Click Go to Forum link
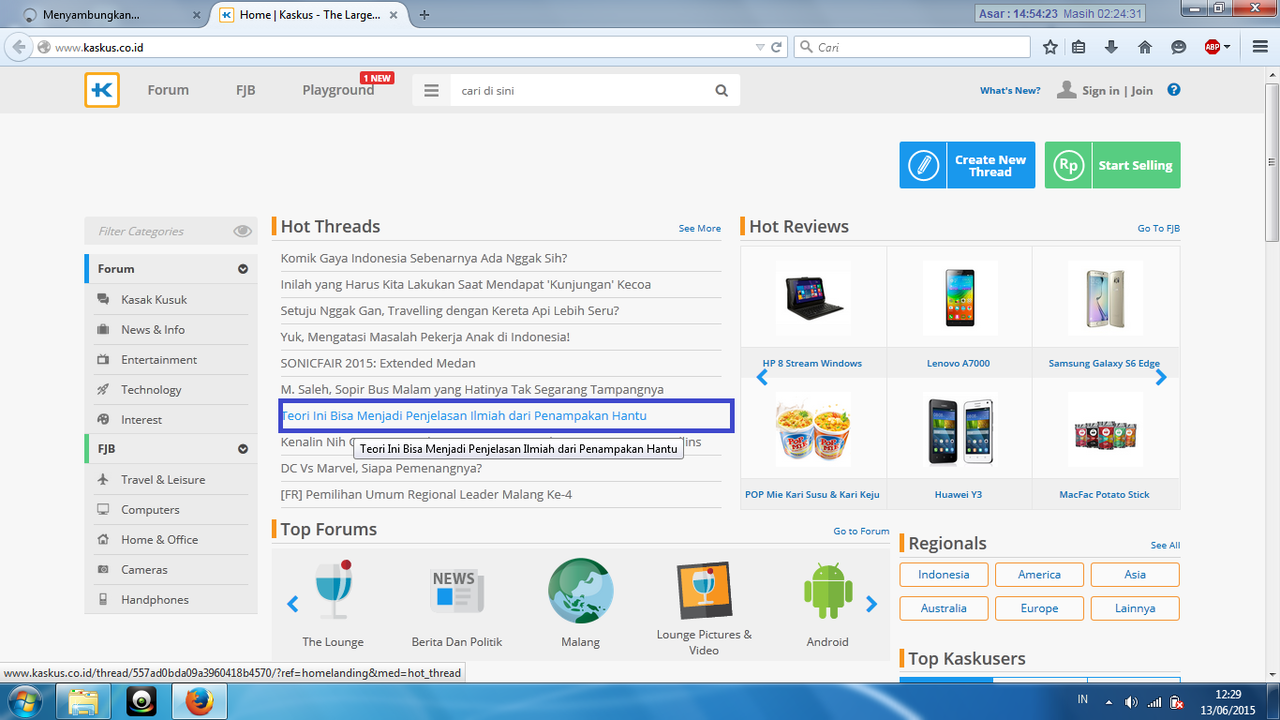Viewport: 1280px width, 720px height. [861, 531]
